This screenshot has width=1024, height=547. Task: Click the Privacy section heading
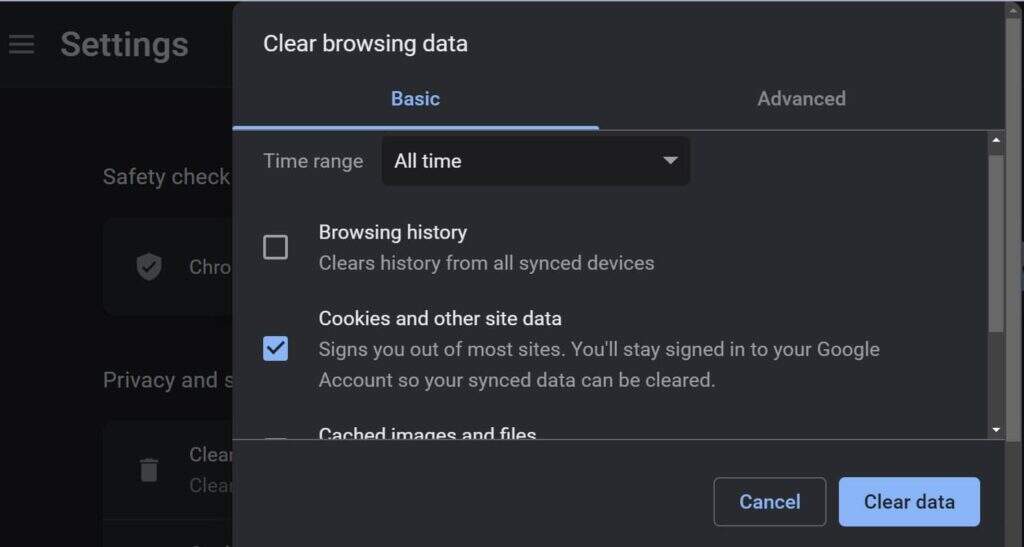[x=160, y=380]
